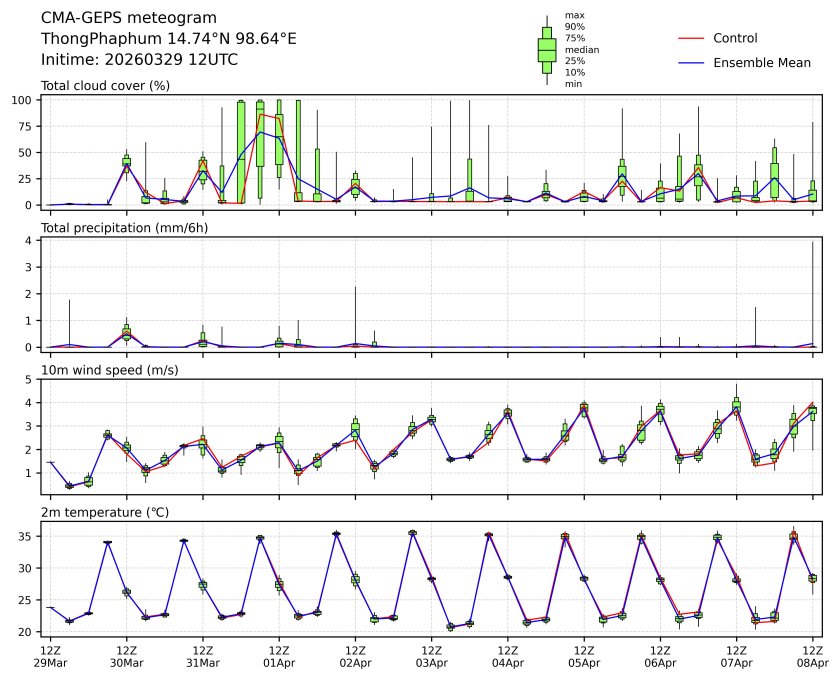840x680 pixels.
Task: Click the boxplot legend symbol
Action: coord(547,50)
